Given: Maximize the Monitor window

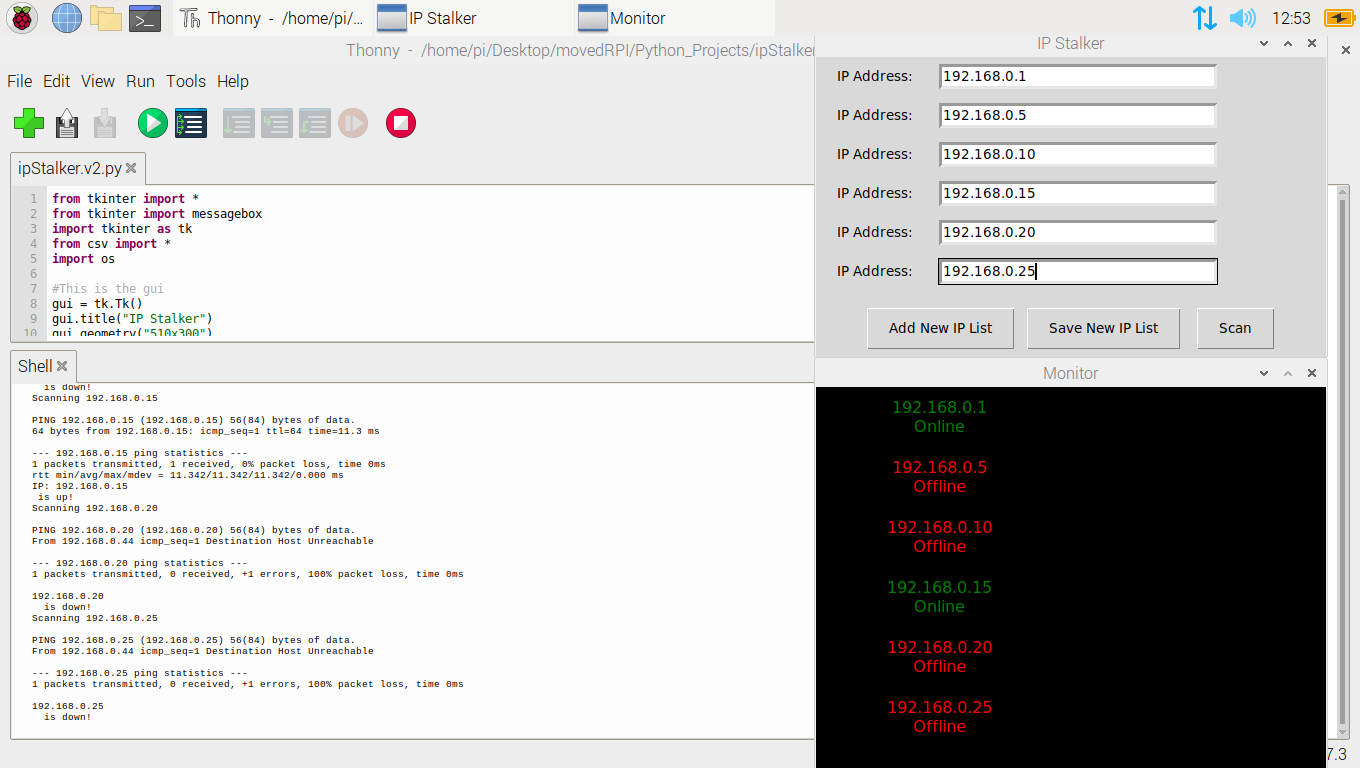Looking at the screenshot, I should 1288,373.
